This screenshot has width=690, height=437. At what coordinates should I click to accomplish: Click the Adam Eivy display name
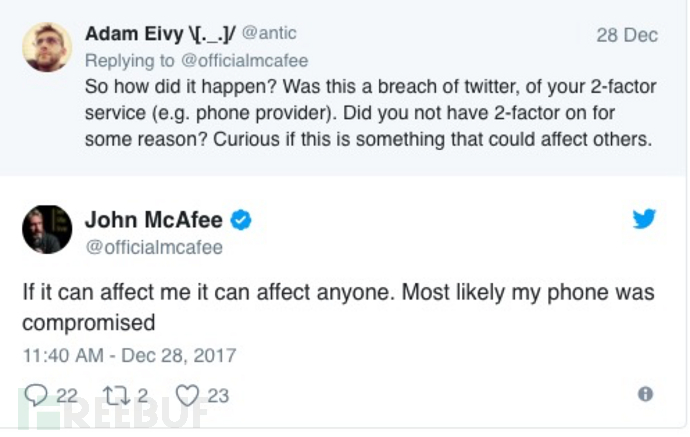coord(160,34)
